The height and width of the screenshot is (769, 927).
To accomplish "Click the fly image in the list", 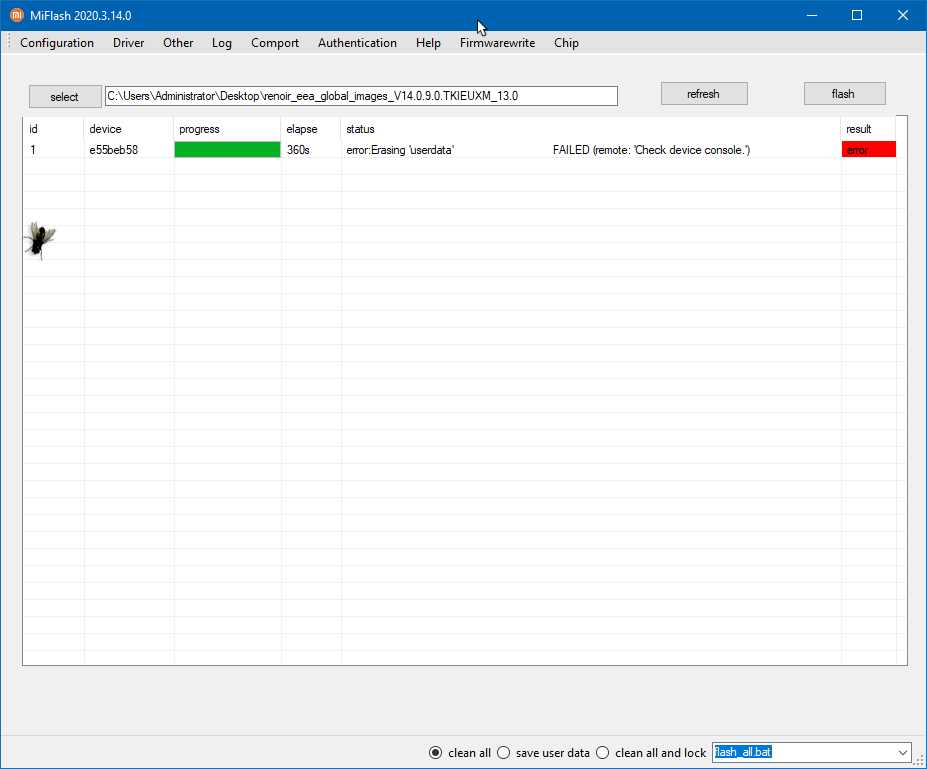I will tap(40, 240).
